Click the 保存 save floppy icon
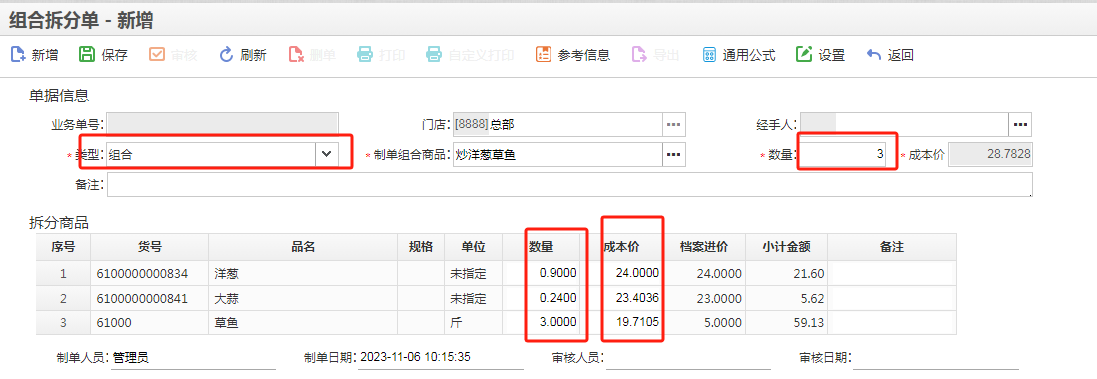 coord(87,55)
